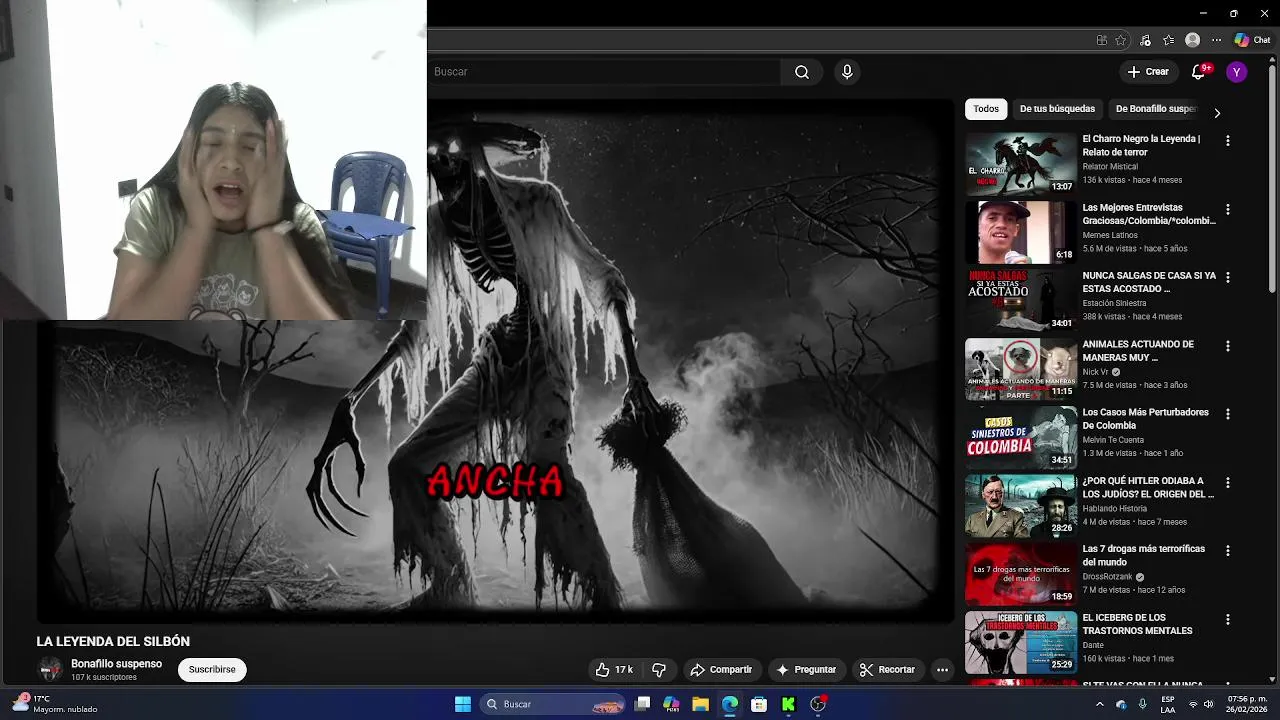
Task: Open options for Iceberg de los trastornos video
Action: click(1228, 619)
